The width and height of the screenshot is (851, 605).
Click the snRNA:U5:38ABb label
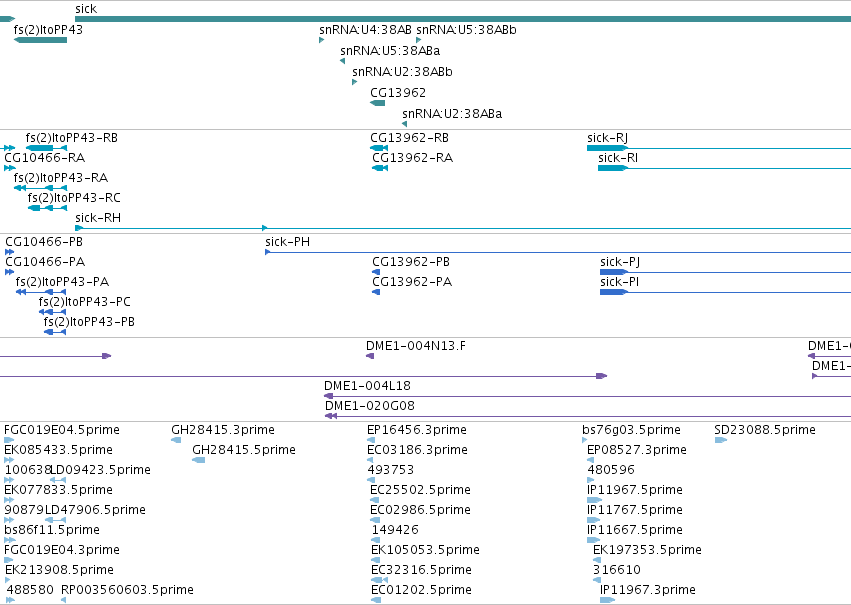tap(466, 29)
